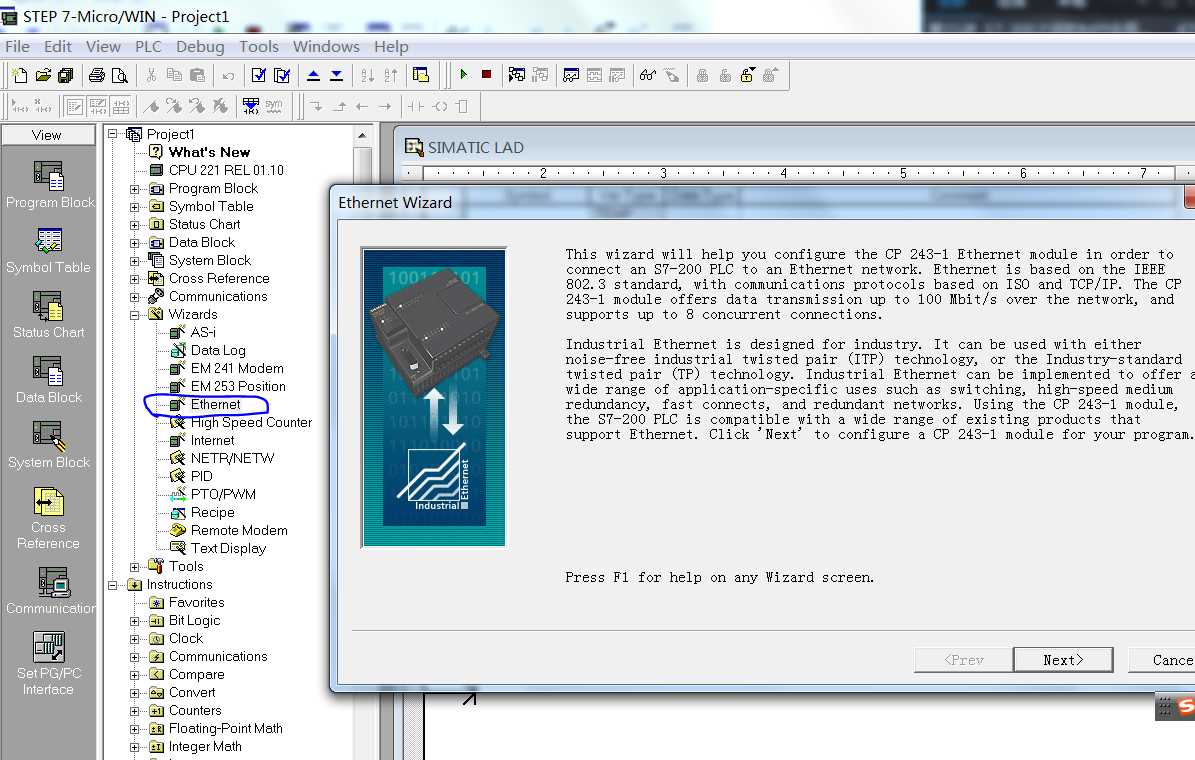
Task: Expand the Bit Logic instruction folder
Action: click(x=134, y=621)
